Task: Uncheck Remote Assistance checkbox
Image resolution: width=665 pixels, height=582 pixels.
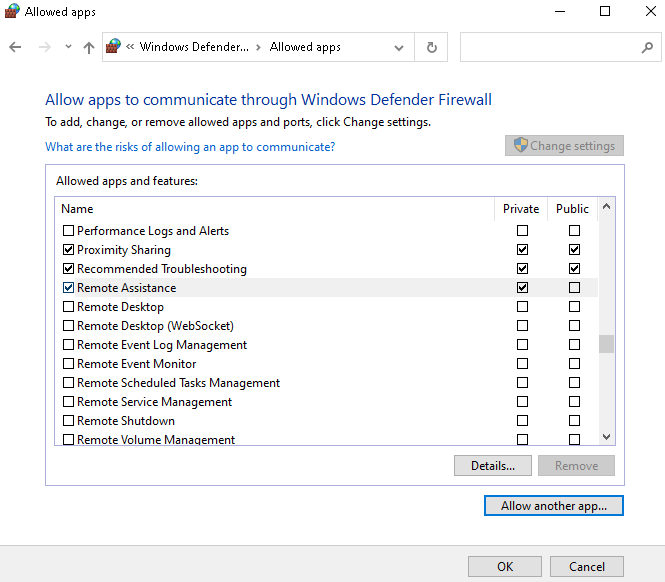Action: click(x=68, y=288)
